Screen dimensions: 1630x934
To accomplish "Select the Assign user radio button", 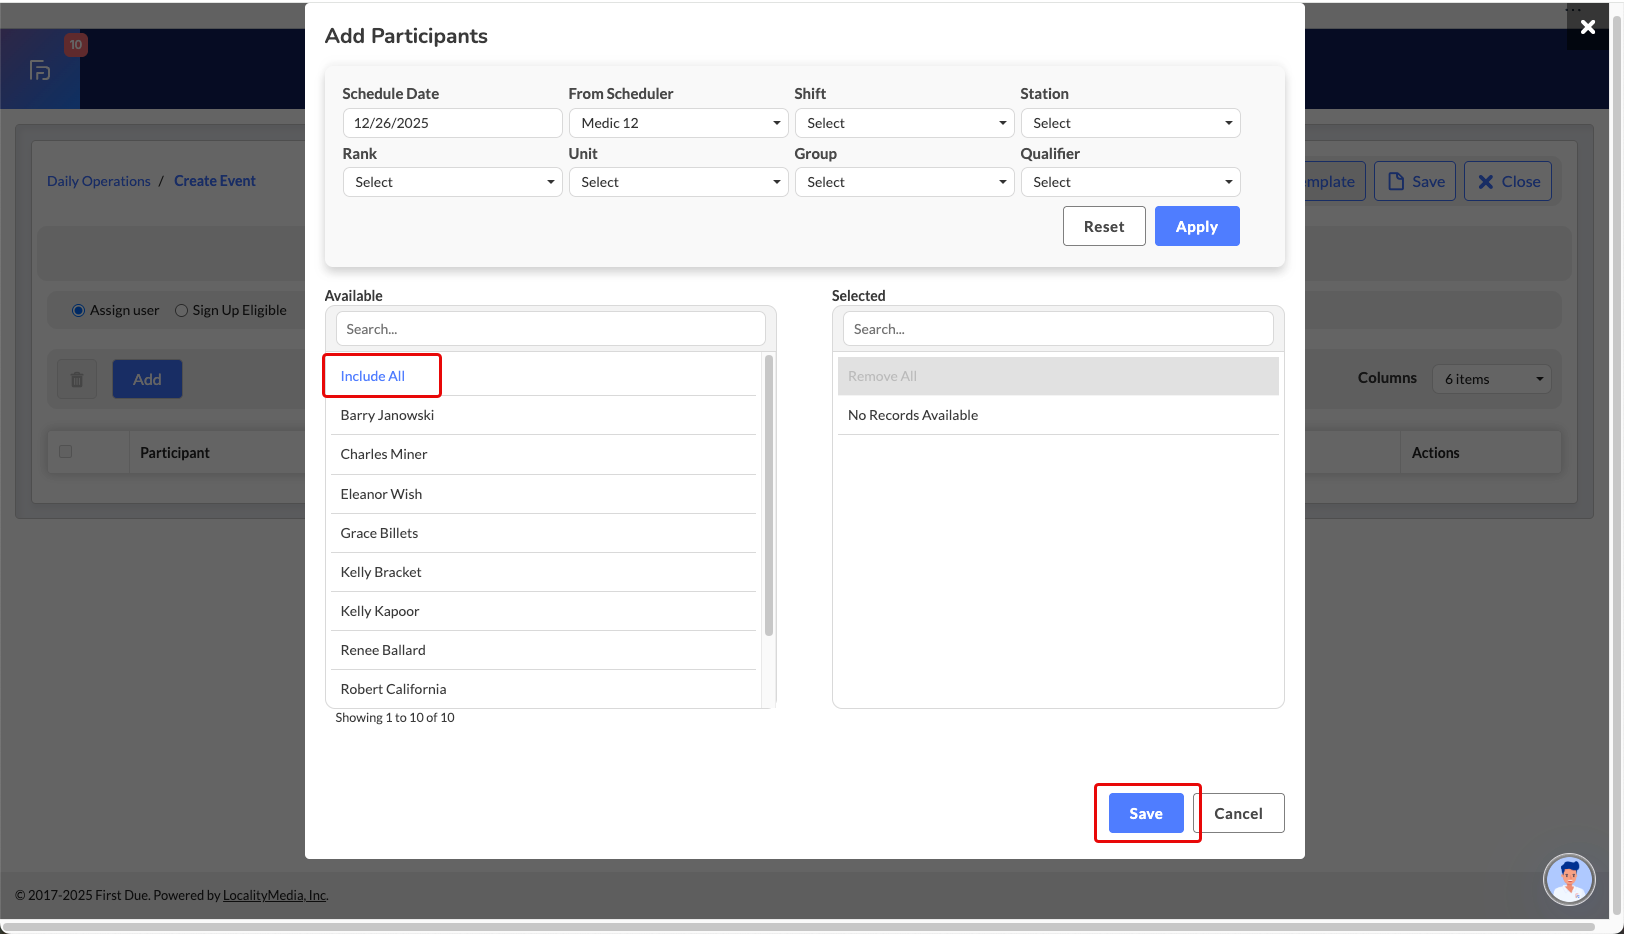I will [x=78, y=311].
